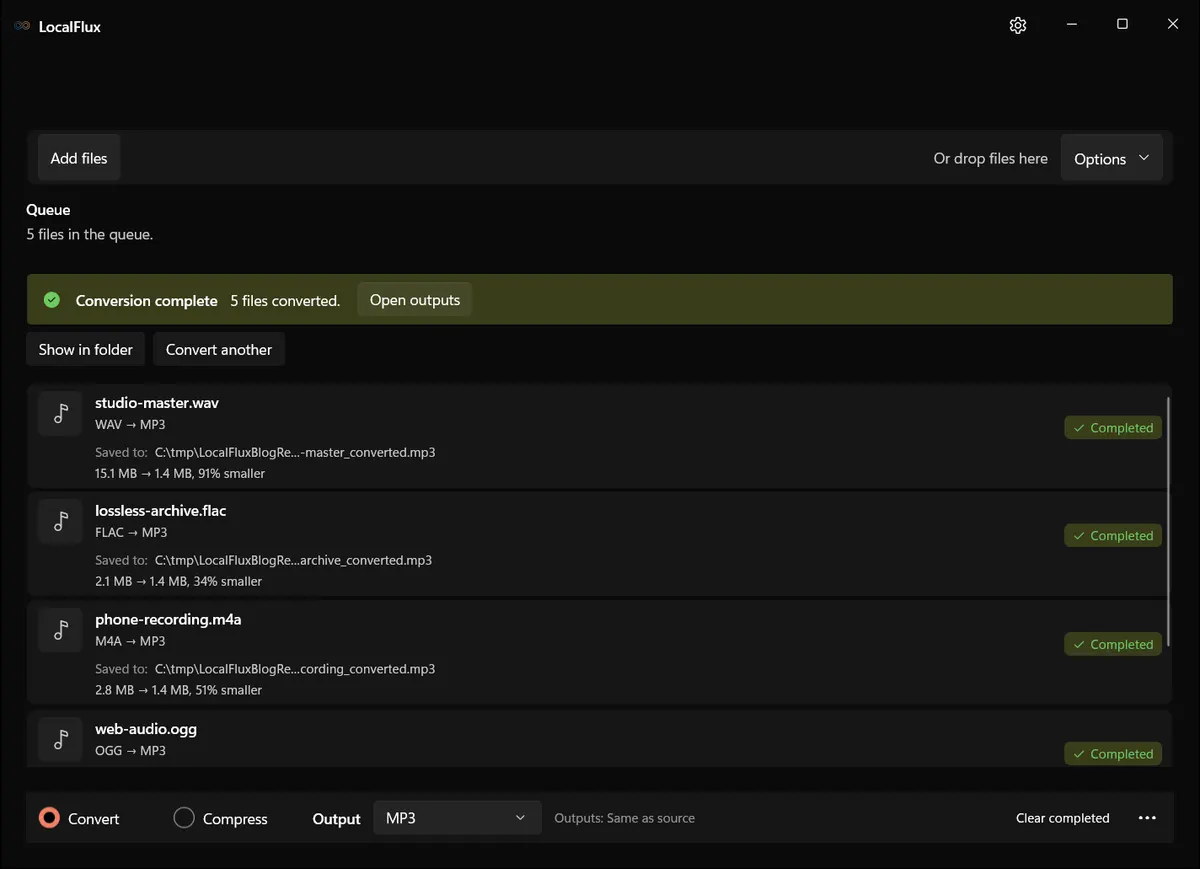The width and height of the screenshot is (1200, 869).
Task: Click the Output label
Action: click(337, 818)
